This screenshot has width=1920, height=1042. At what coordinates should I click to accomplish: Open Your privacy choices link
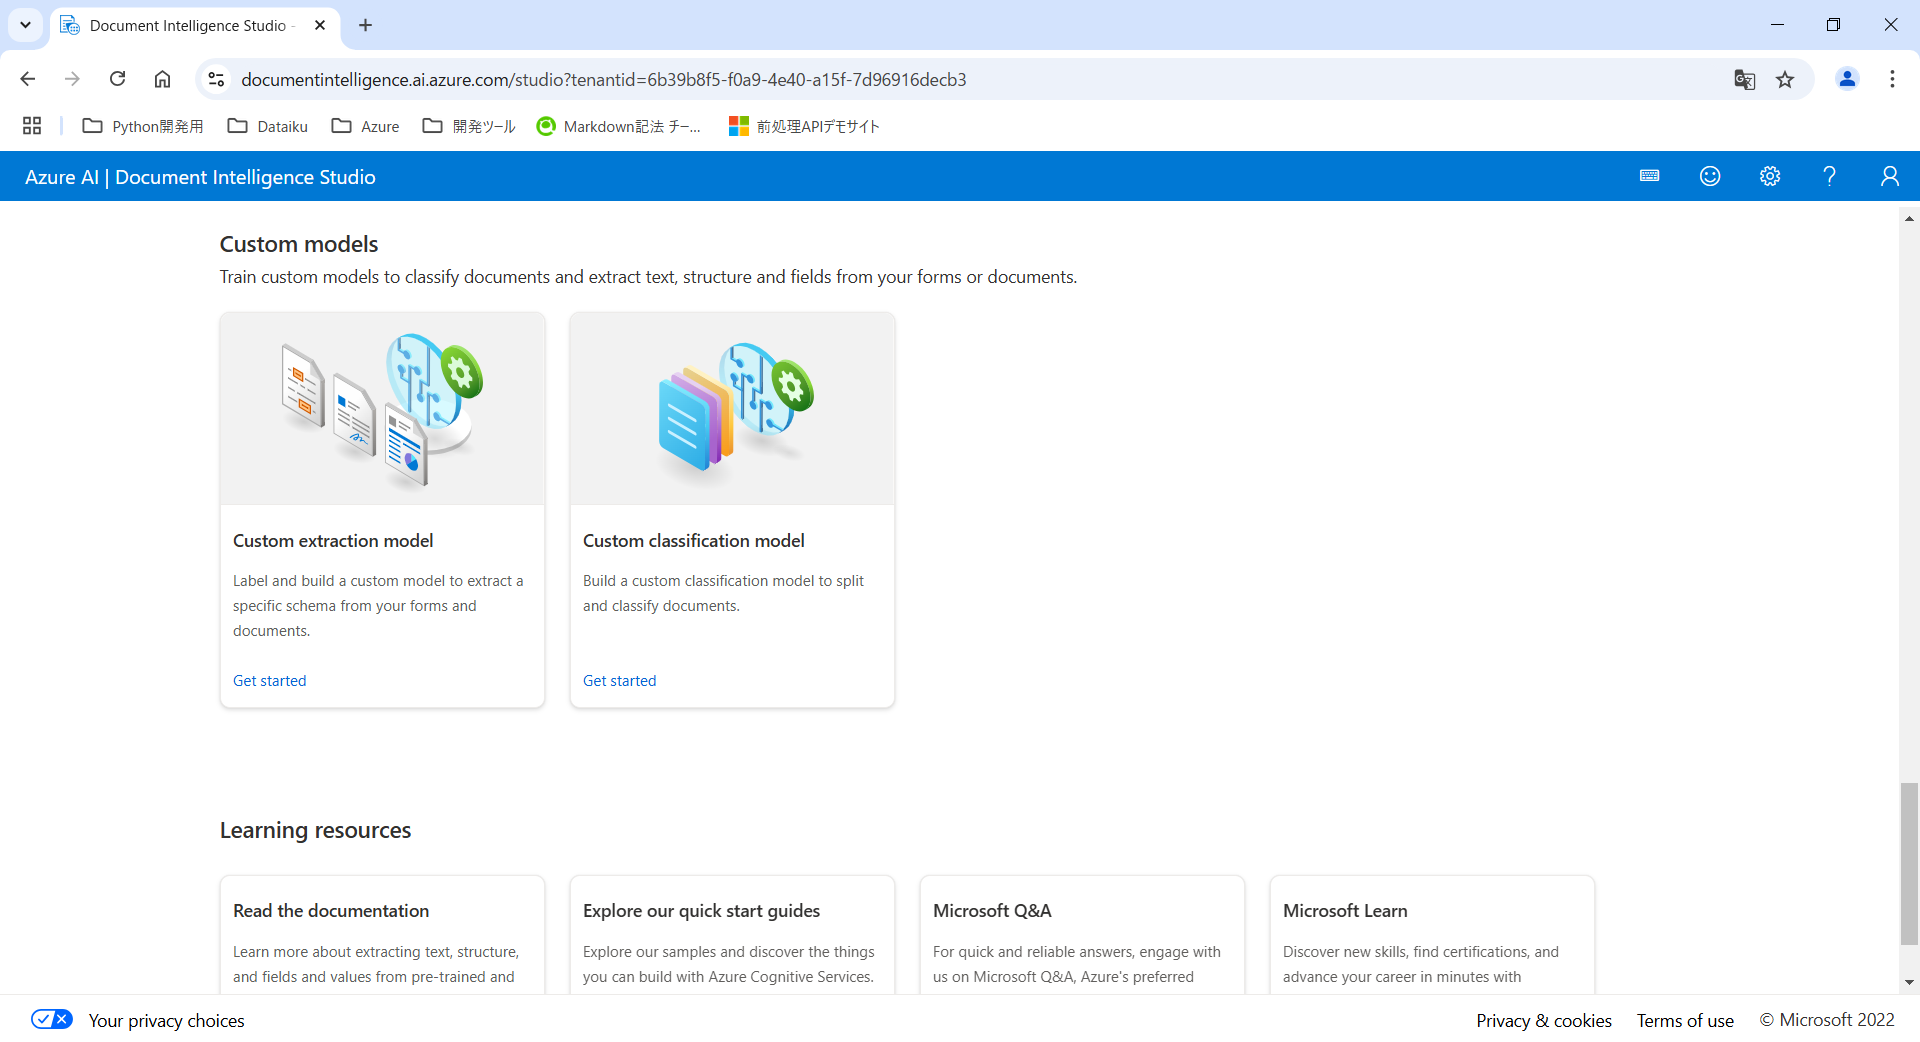[x=166, y=1020]
